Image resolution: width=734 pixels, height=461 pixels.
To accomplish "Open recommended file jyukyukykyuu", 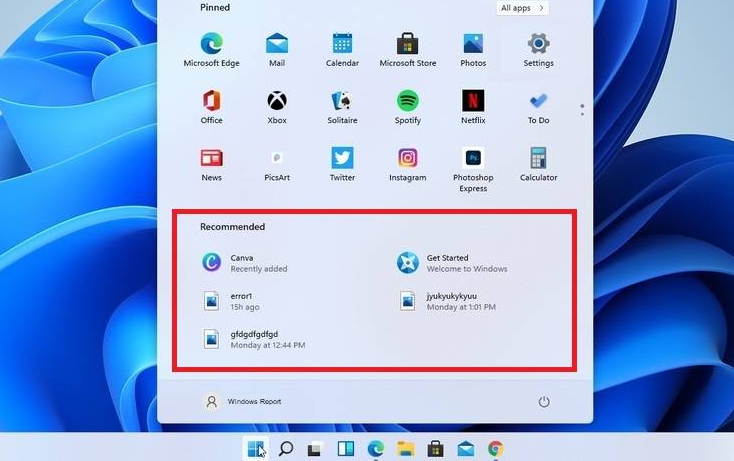I will [447, 301].
